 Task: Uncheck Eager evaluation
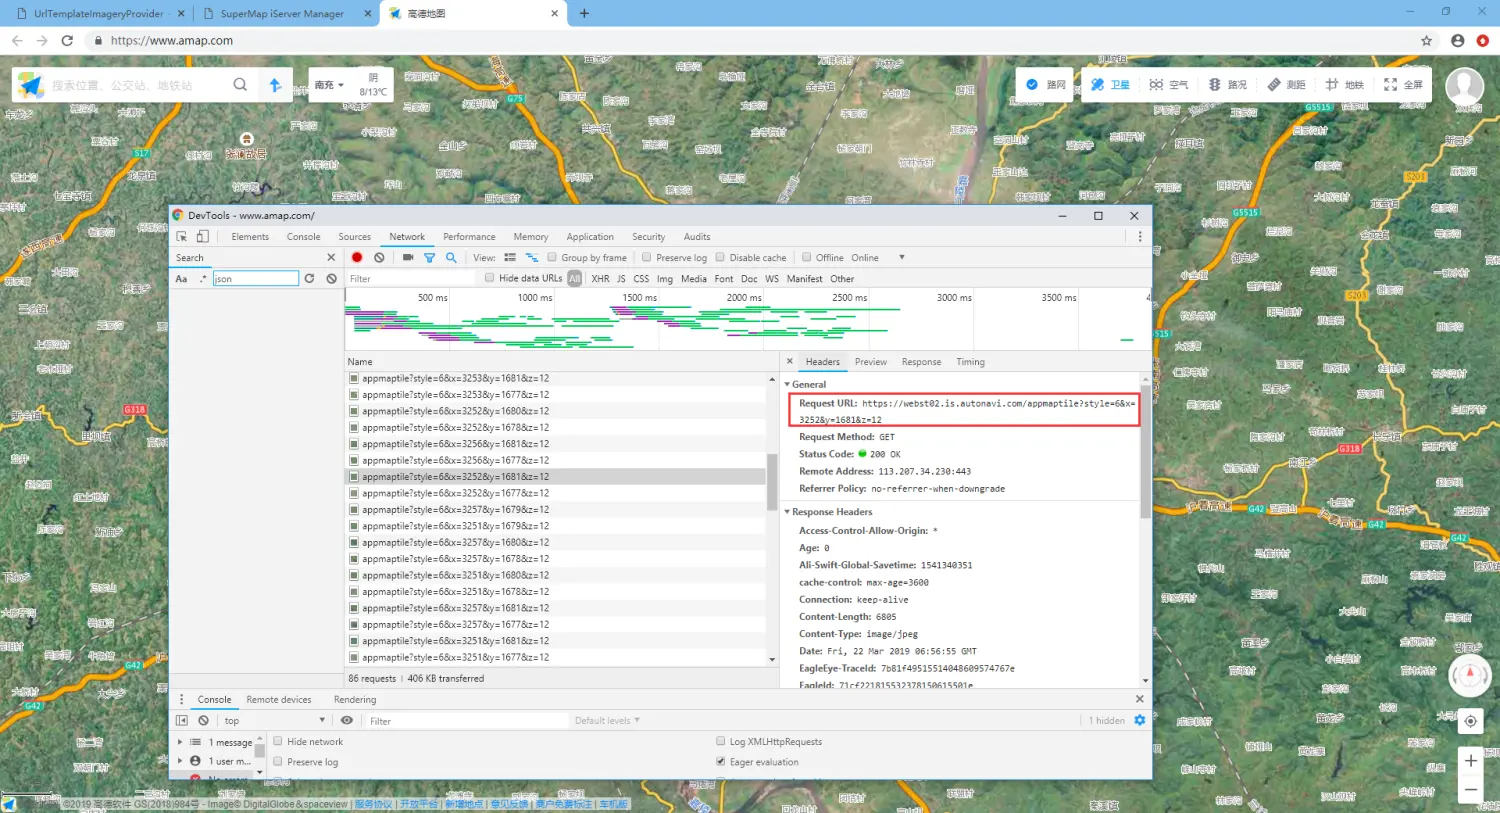point(721,761)
